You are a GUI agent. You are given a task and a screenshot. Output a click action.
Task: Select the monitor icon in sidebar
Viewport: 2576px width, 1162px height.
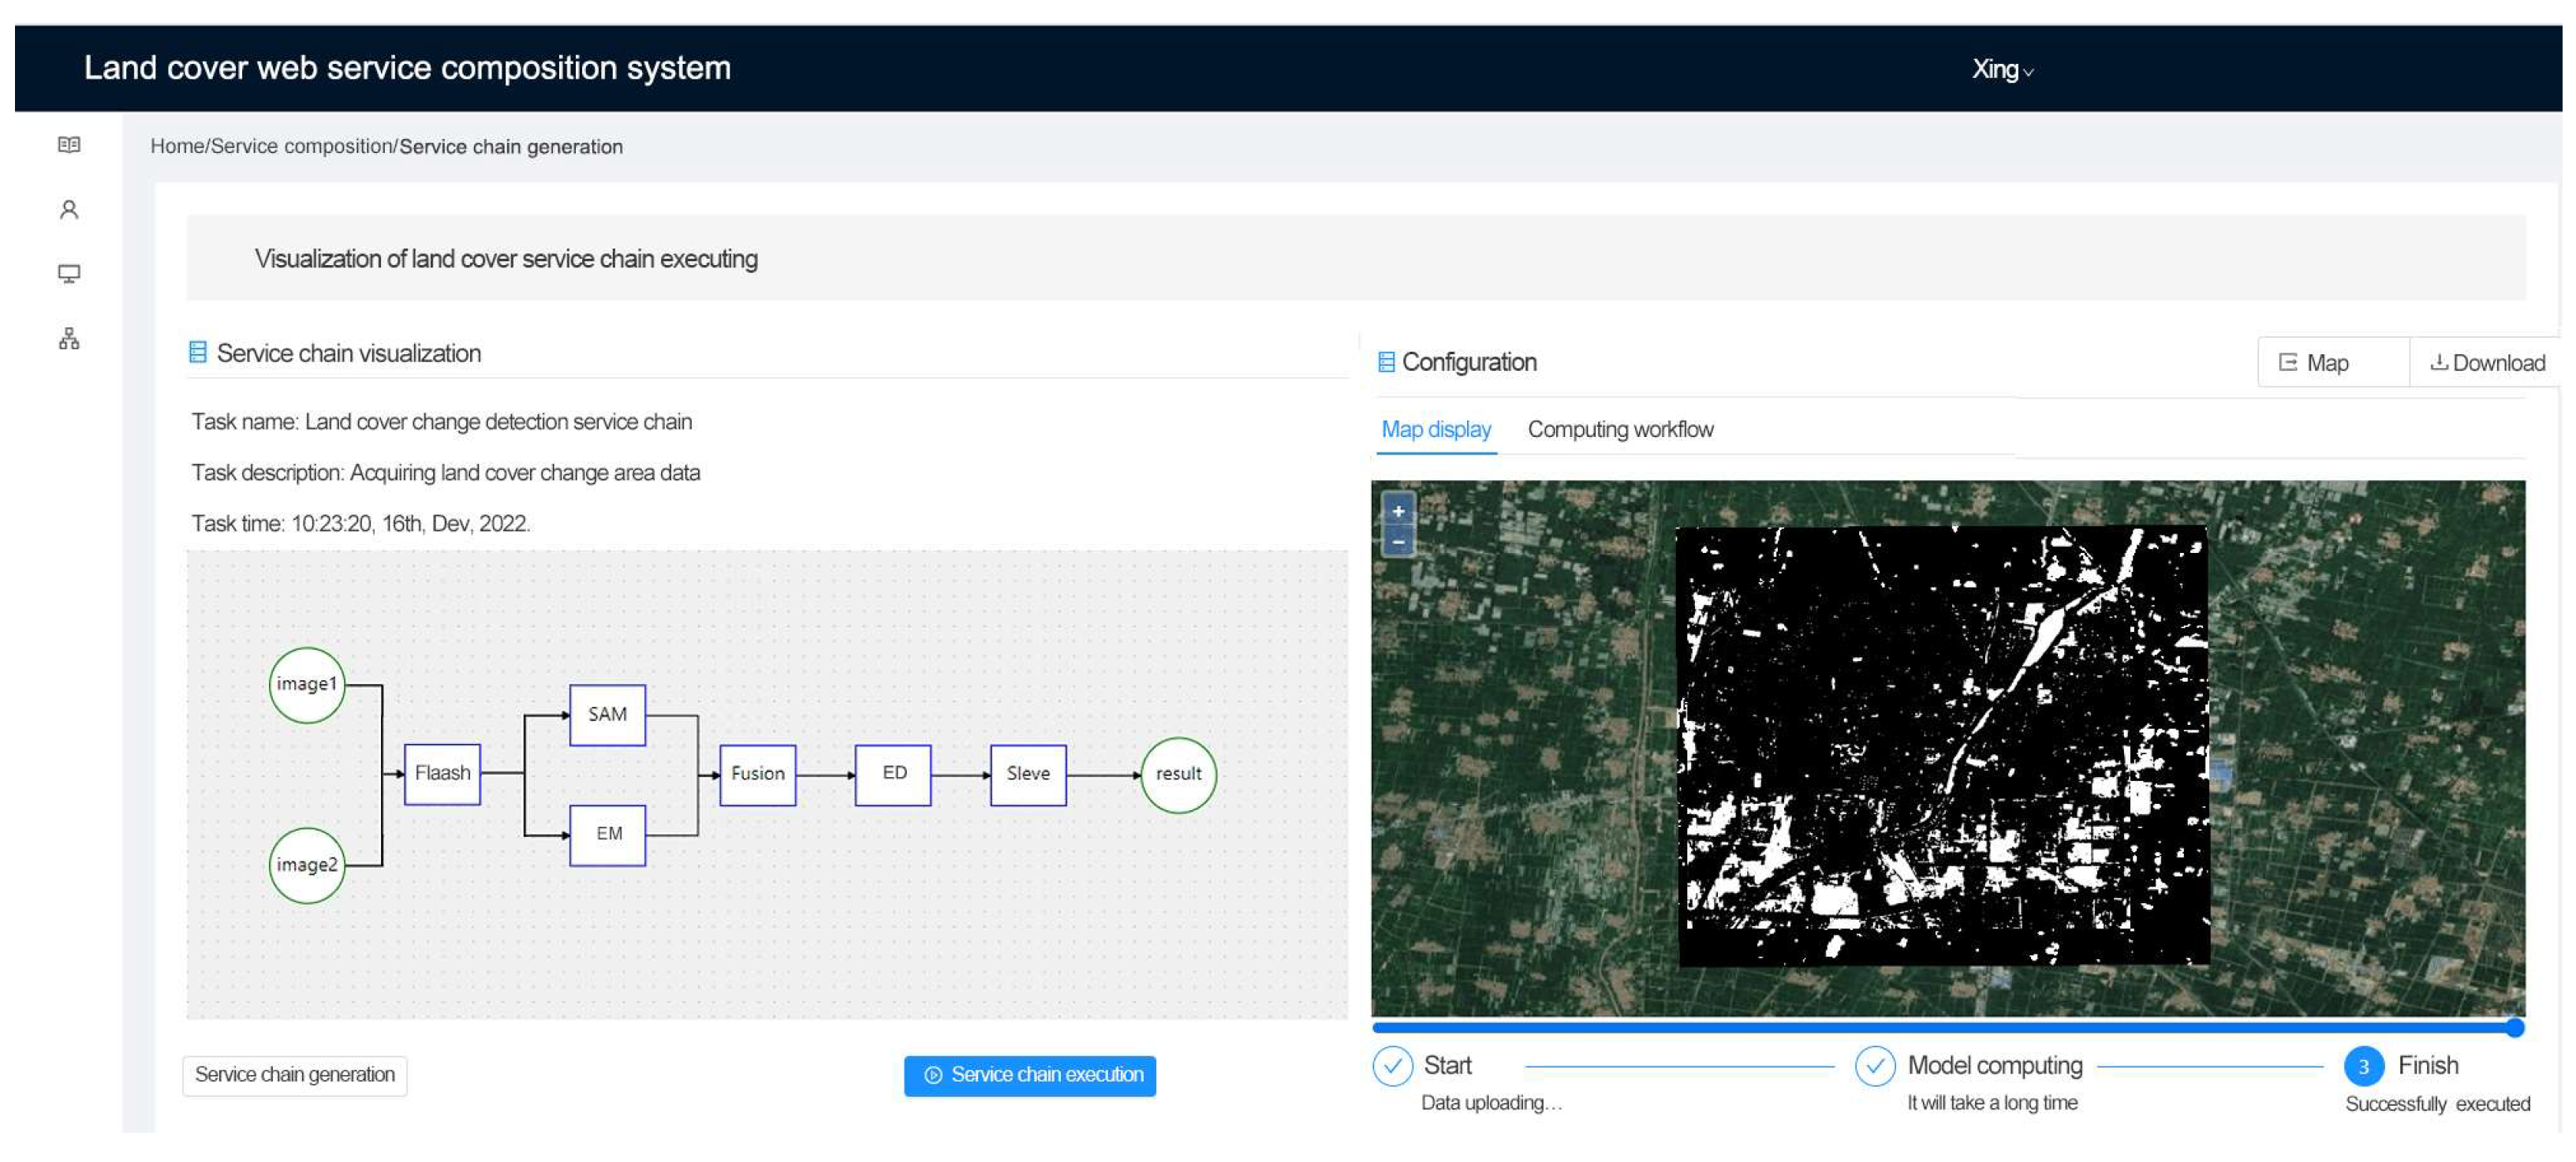click(x=69, y=274)
